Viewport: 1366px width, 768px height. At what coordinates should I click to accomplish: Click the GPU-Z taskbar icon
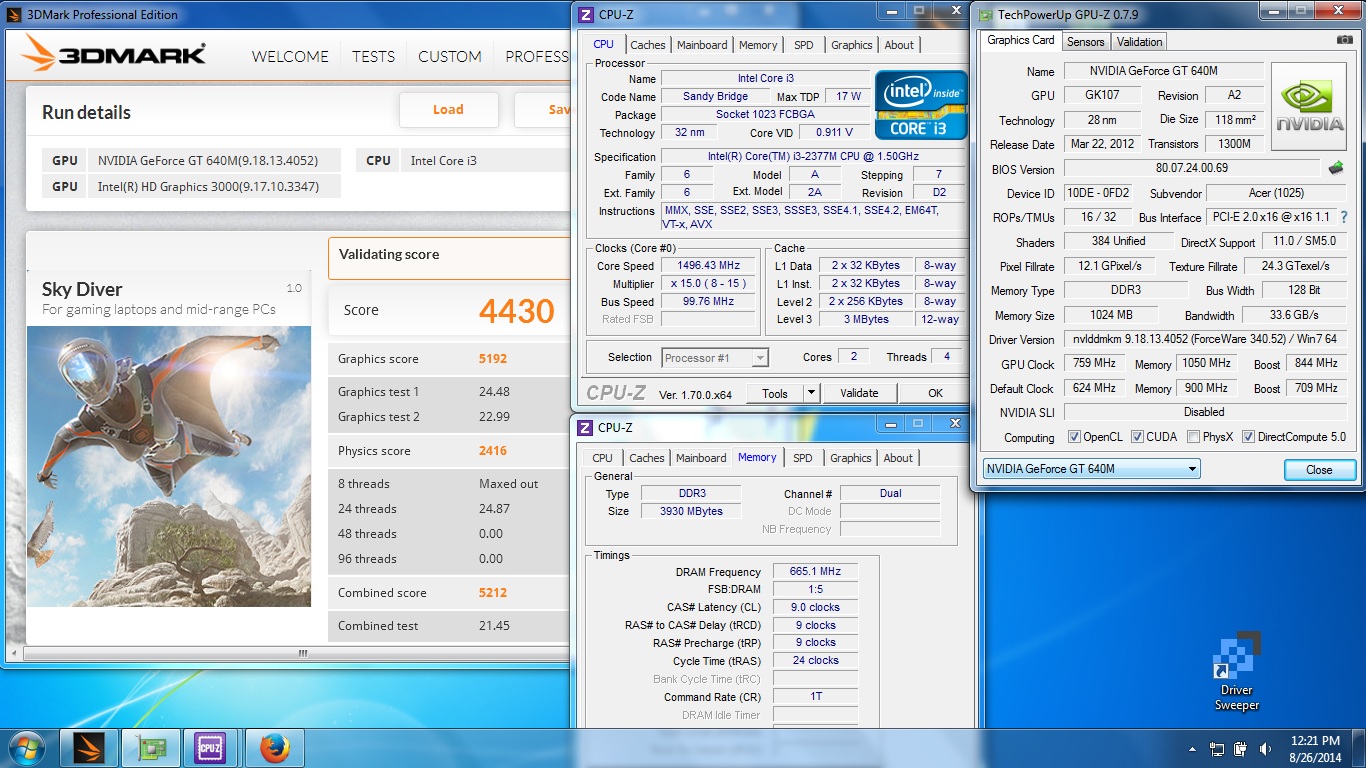pos(152,747)
